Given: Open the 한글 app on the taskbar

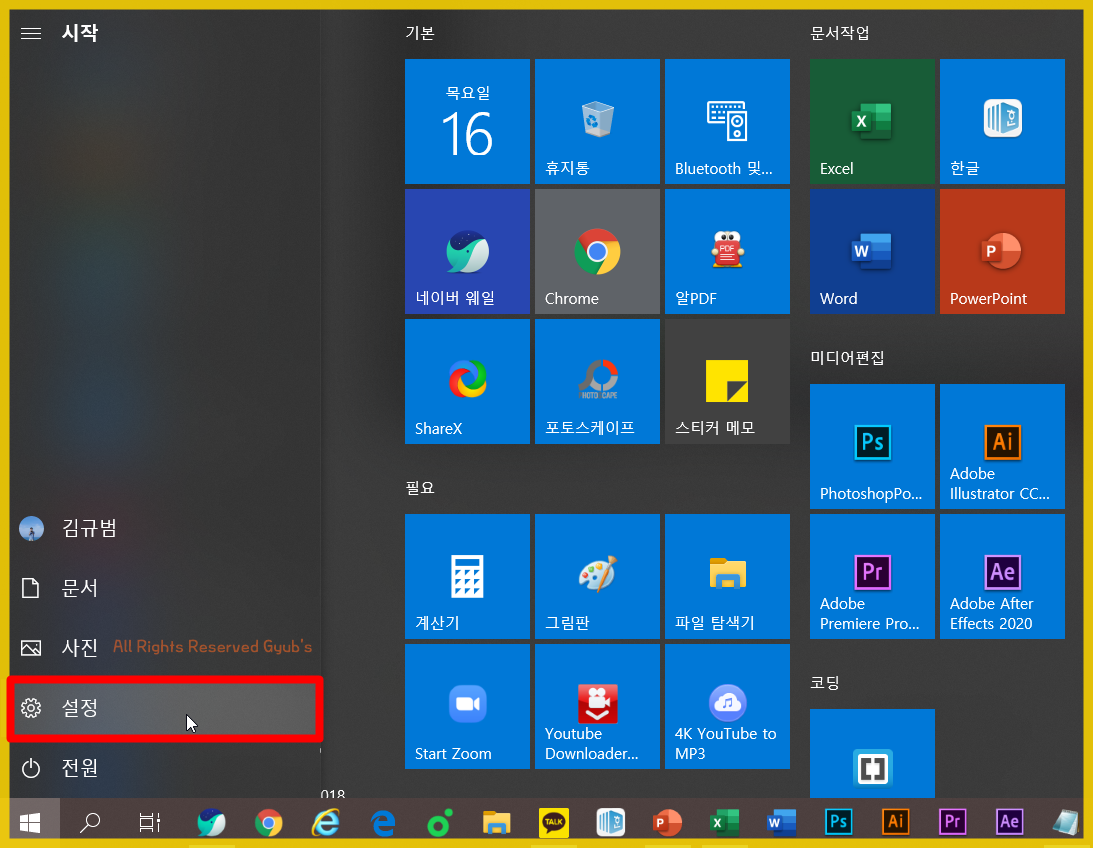Looking at the screenshot, I should [x=611, y=823].
